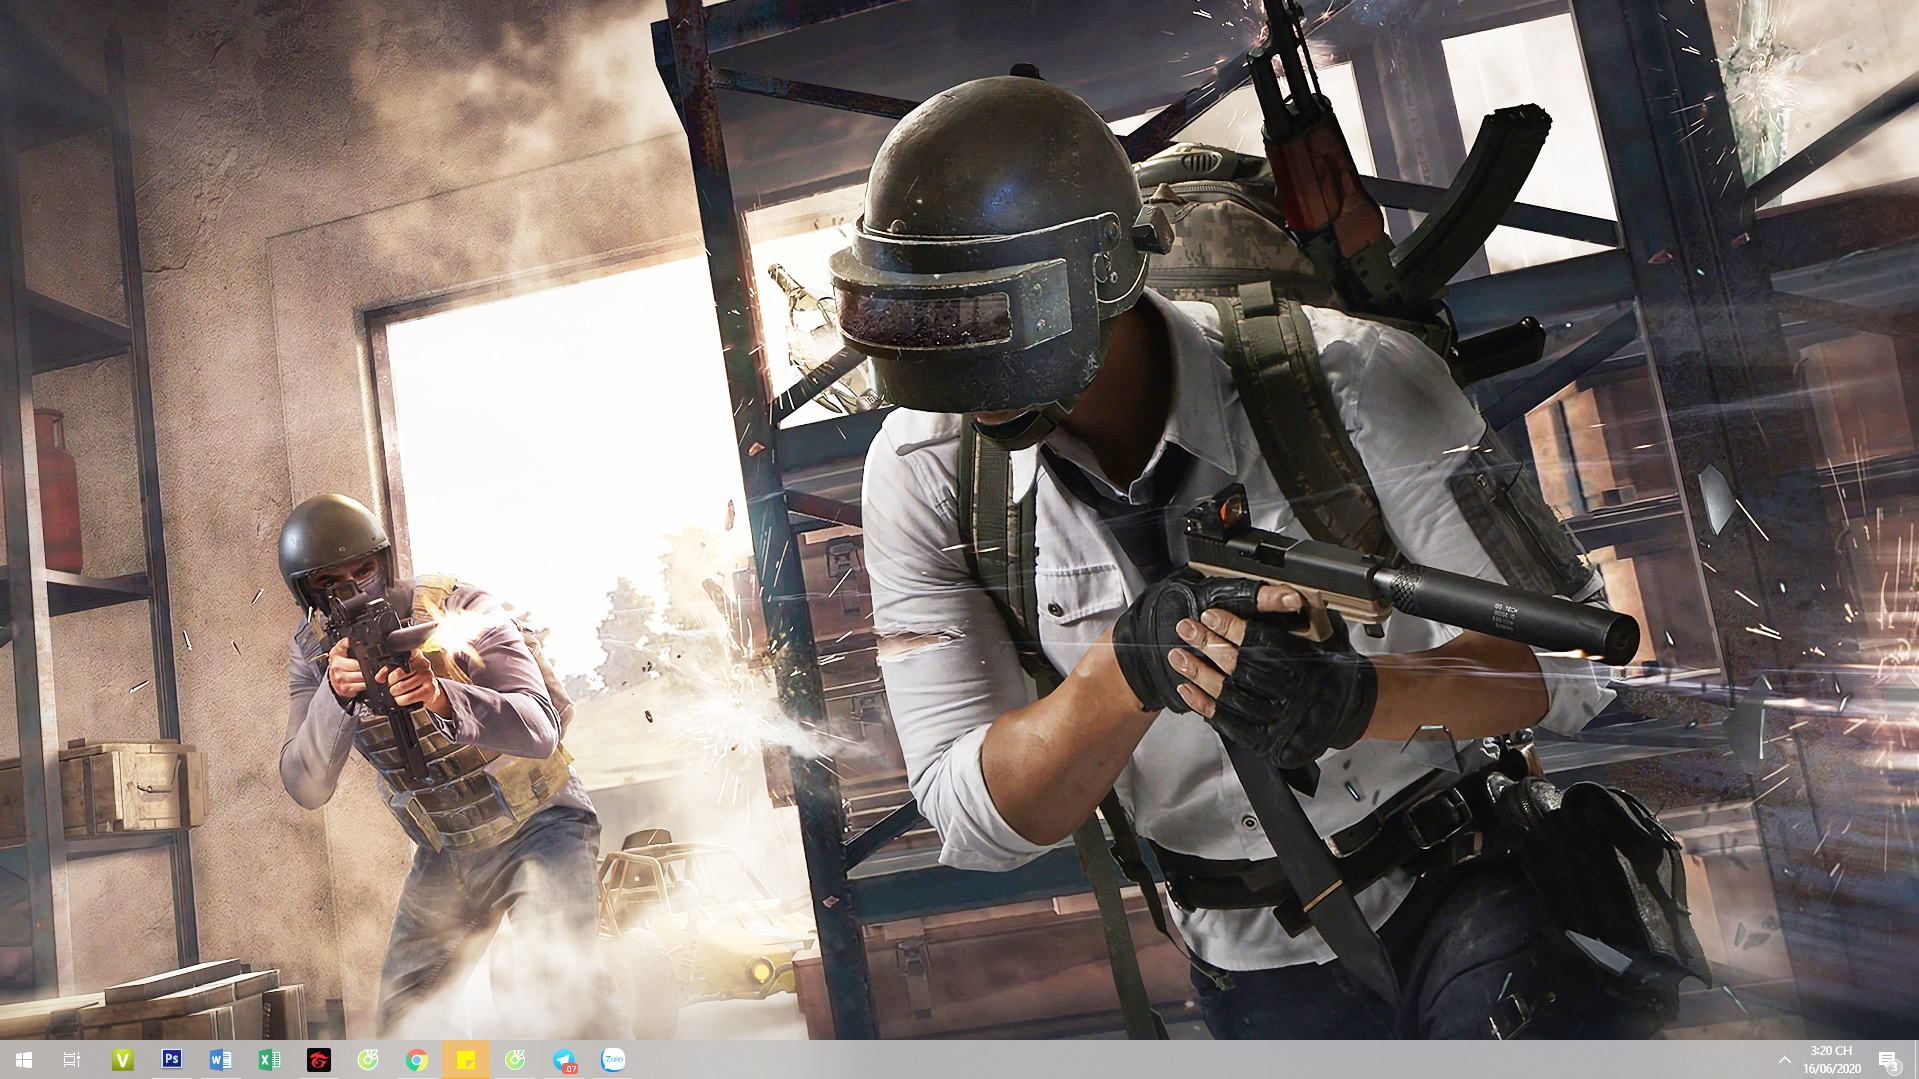Open Task View from the taskbar
Screen dimensions: 1919x1079
click(x=72, y=1059)
